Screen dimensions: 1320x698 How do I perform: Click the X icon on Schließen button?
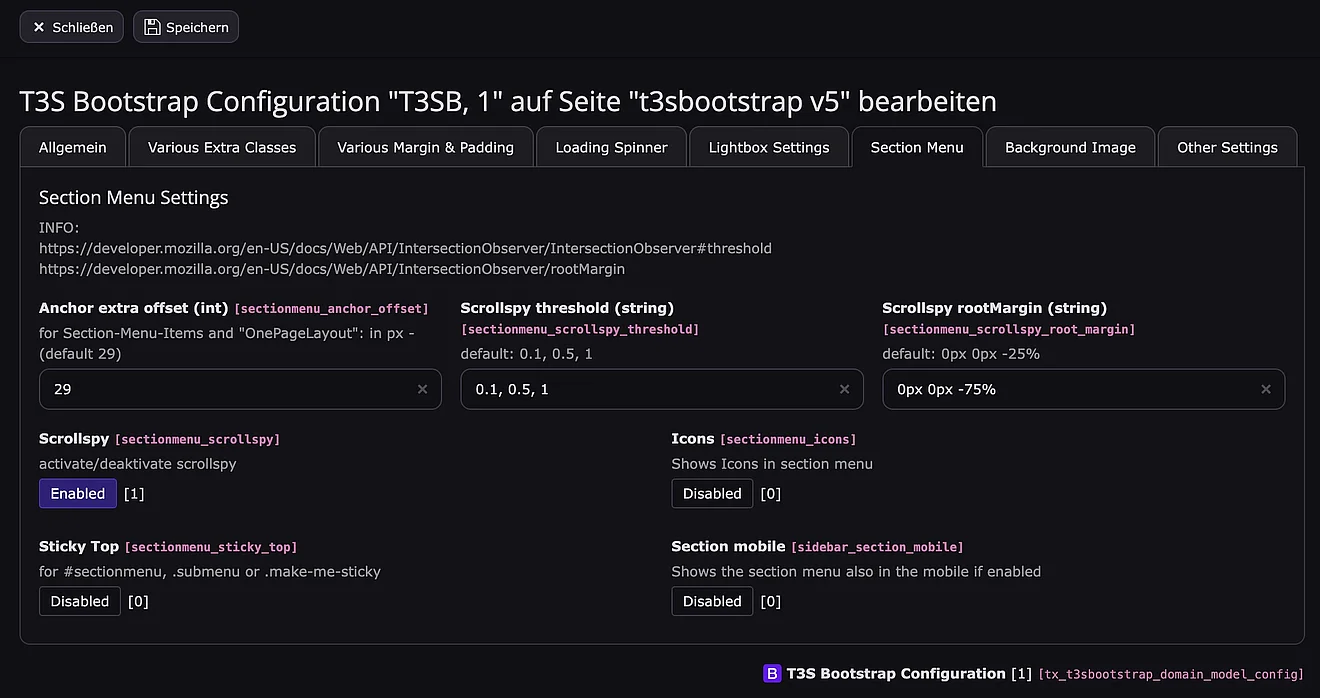(39, 27)
